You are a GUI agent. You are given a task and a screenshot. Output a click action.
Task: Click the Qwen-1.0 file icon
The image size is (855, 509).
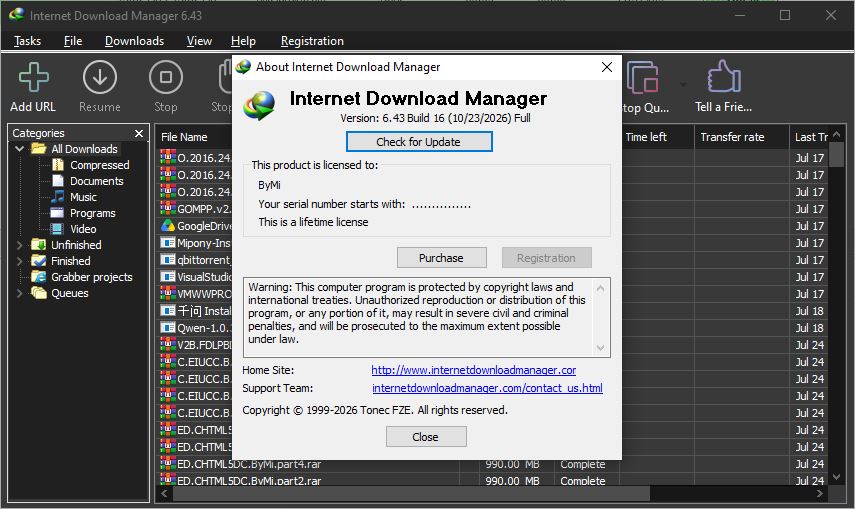(x=167, y=327)
